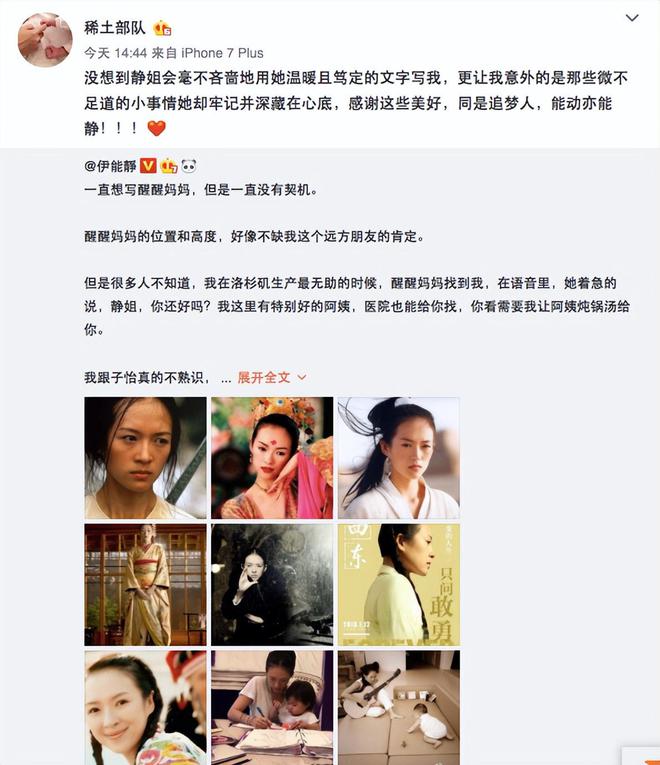660x765 pixels.
Task: Open the guitar and baby photo
Action: 399,707
